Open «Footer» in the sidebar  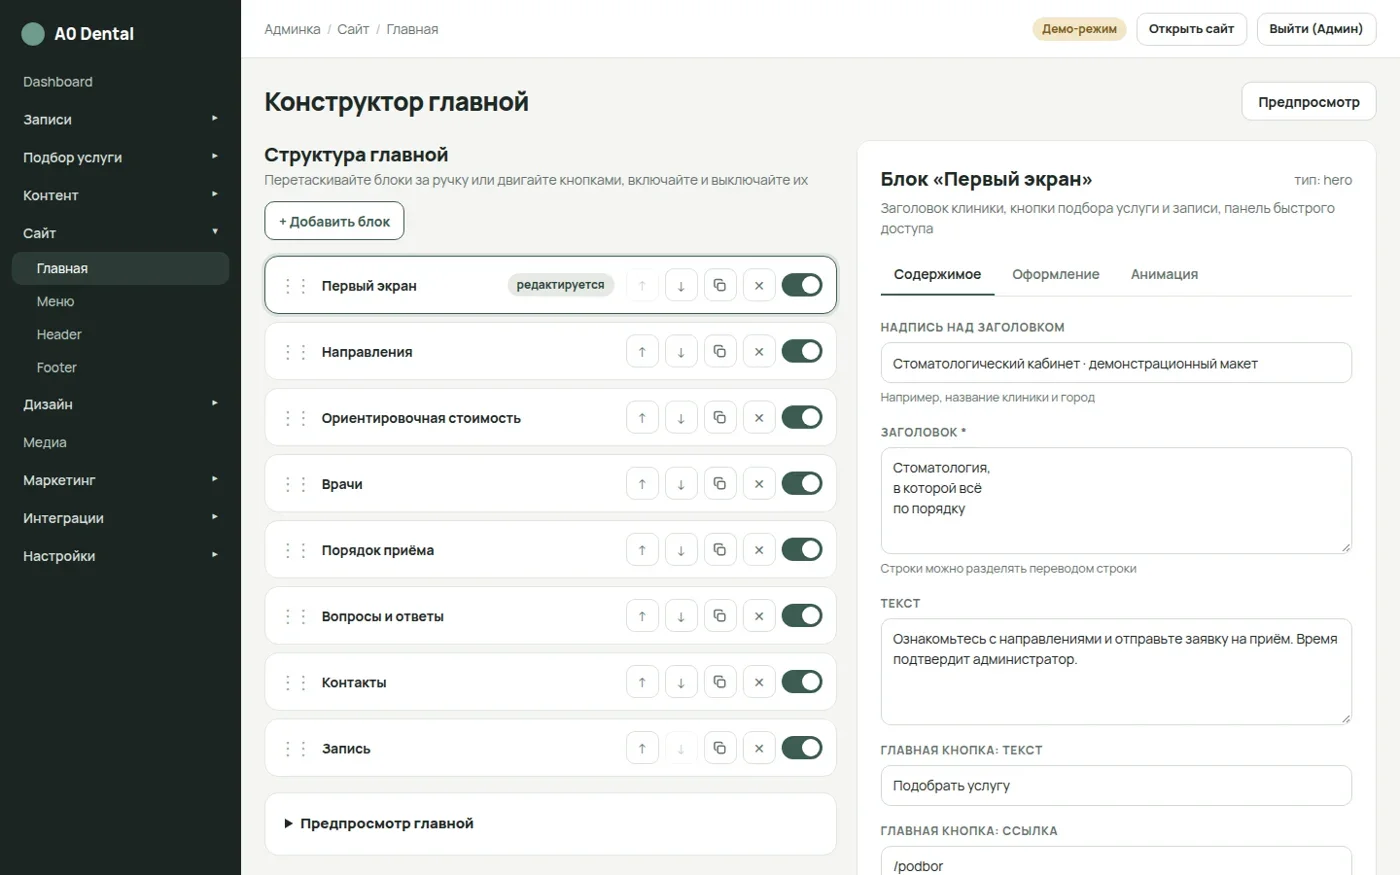pos(120,367)
